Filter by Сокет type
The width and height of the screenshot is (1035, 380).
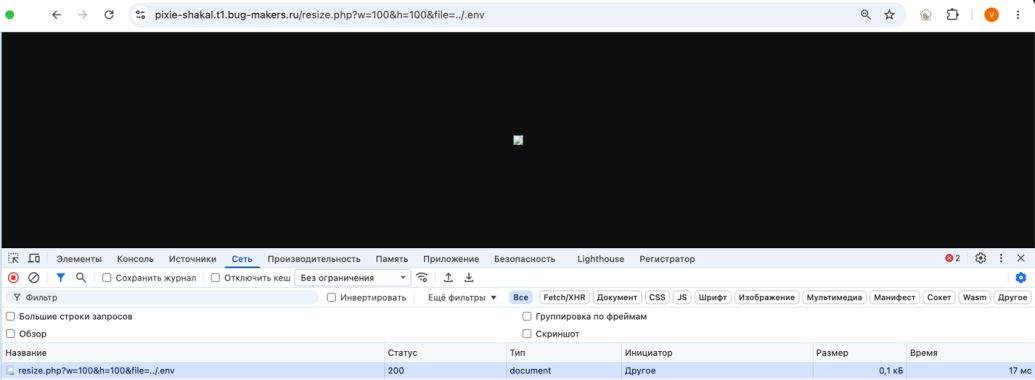tap(939, 298)
